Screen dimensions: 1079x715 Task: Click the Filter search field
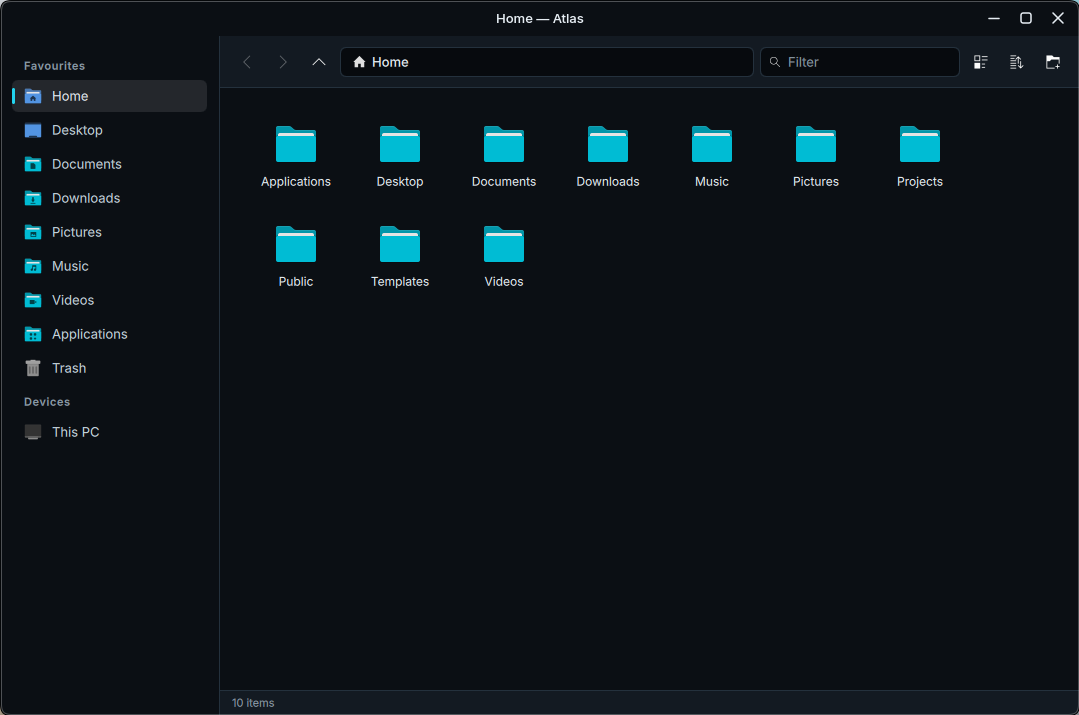pos(859,62)
